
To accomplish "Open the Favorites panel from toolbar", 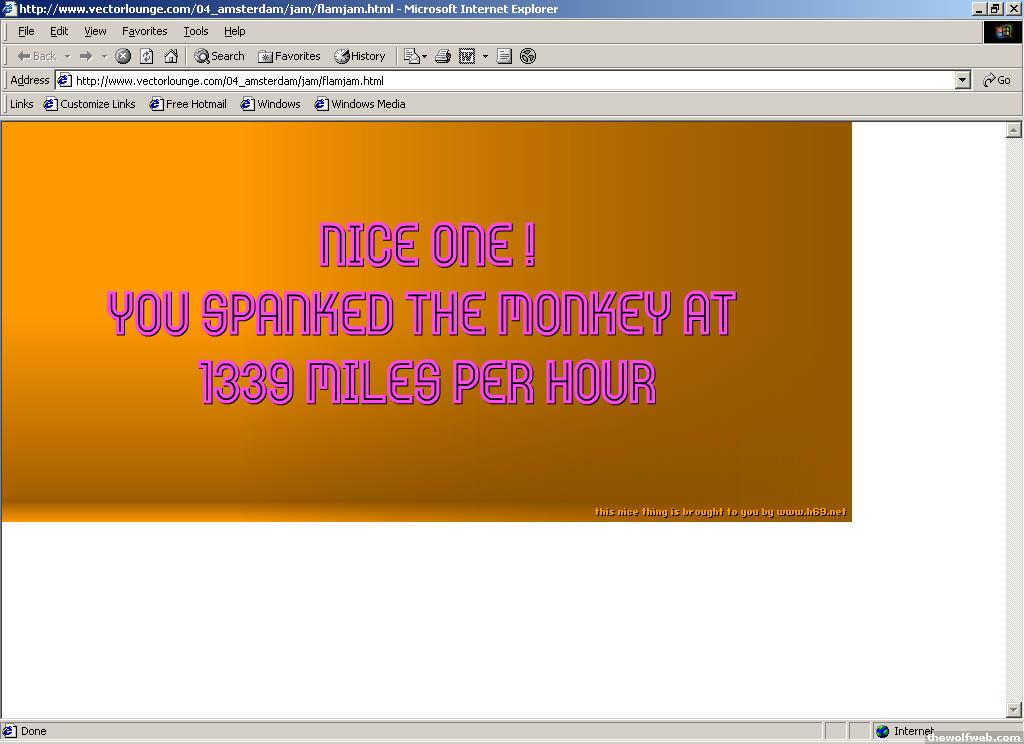I will click(289, 56).
